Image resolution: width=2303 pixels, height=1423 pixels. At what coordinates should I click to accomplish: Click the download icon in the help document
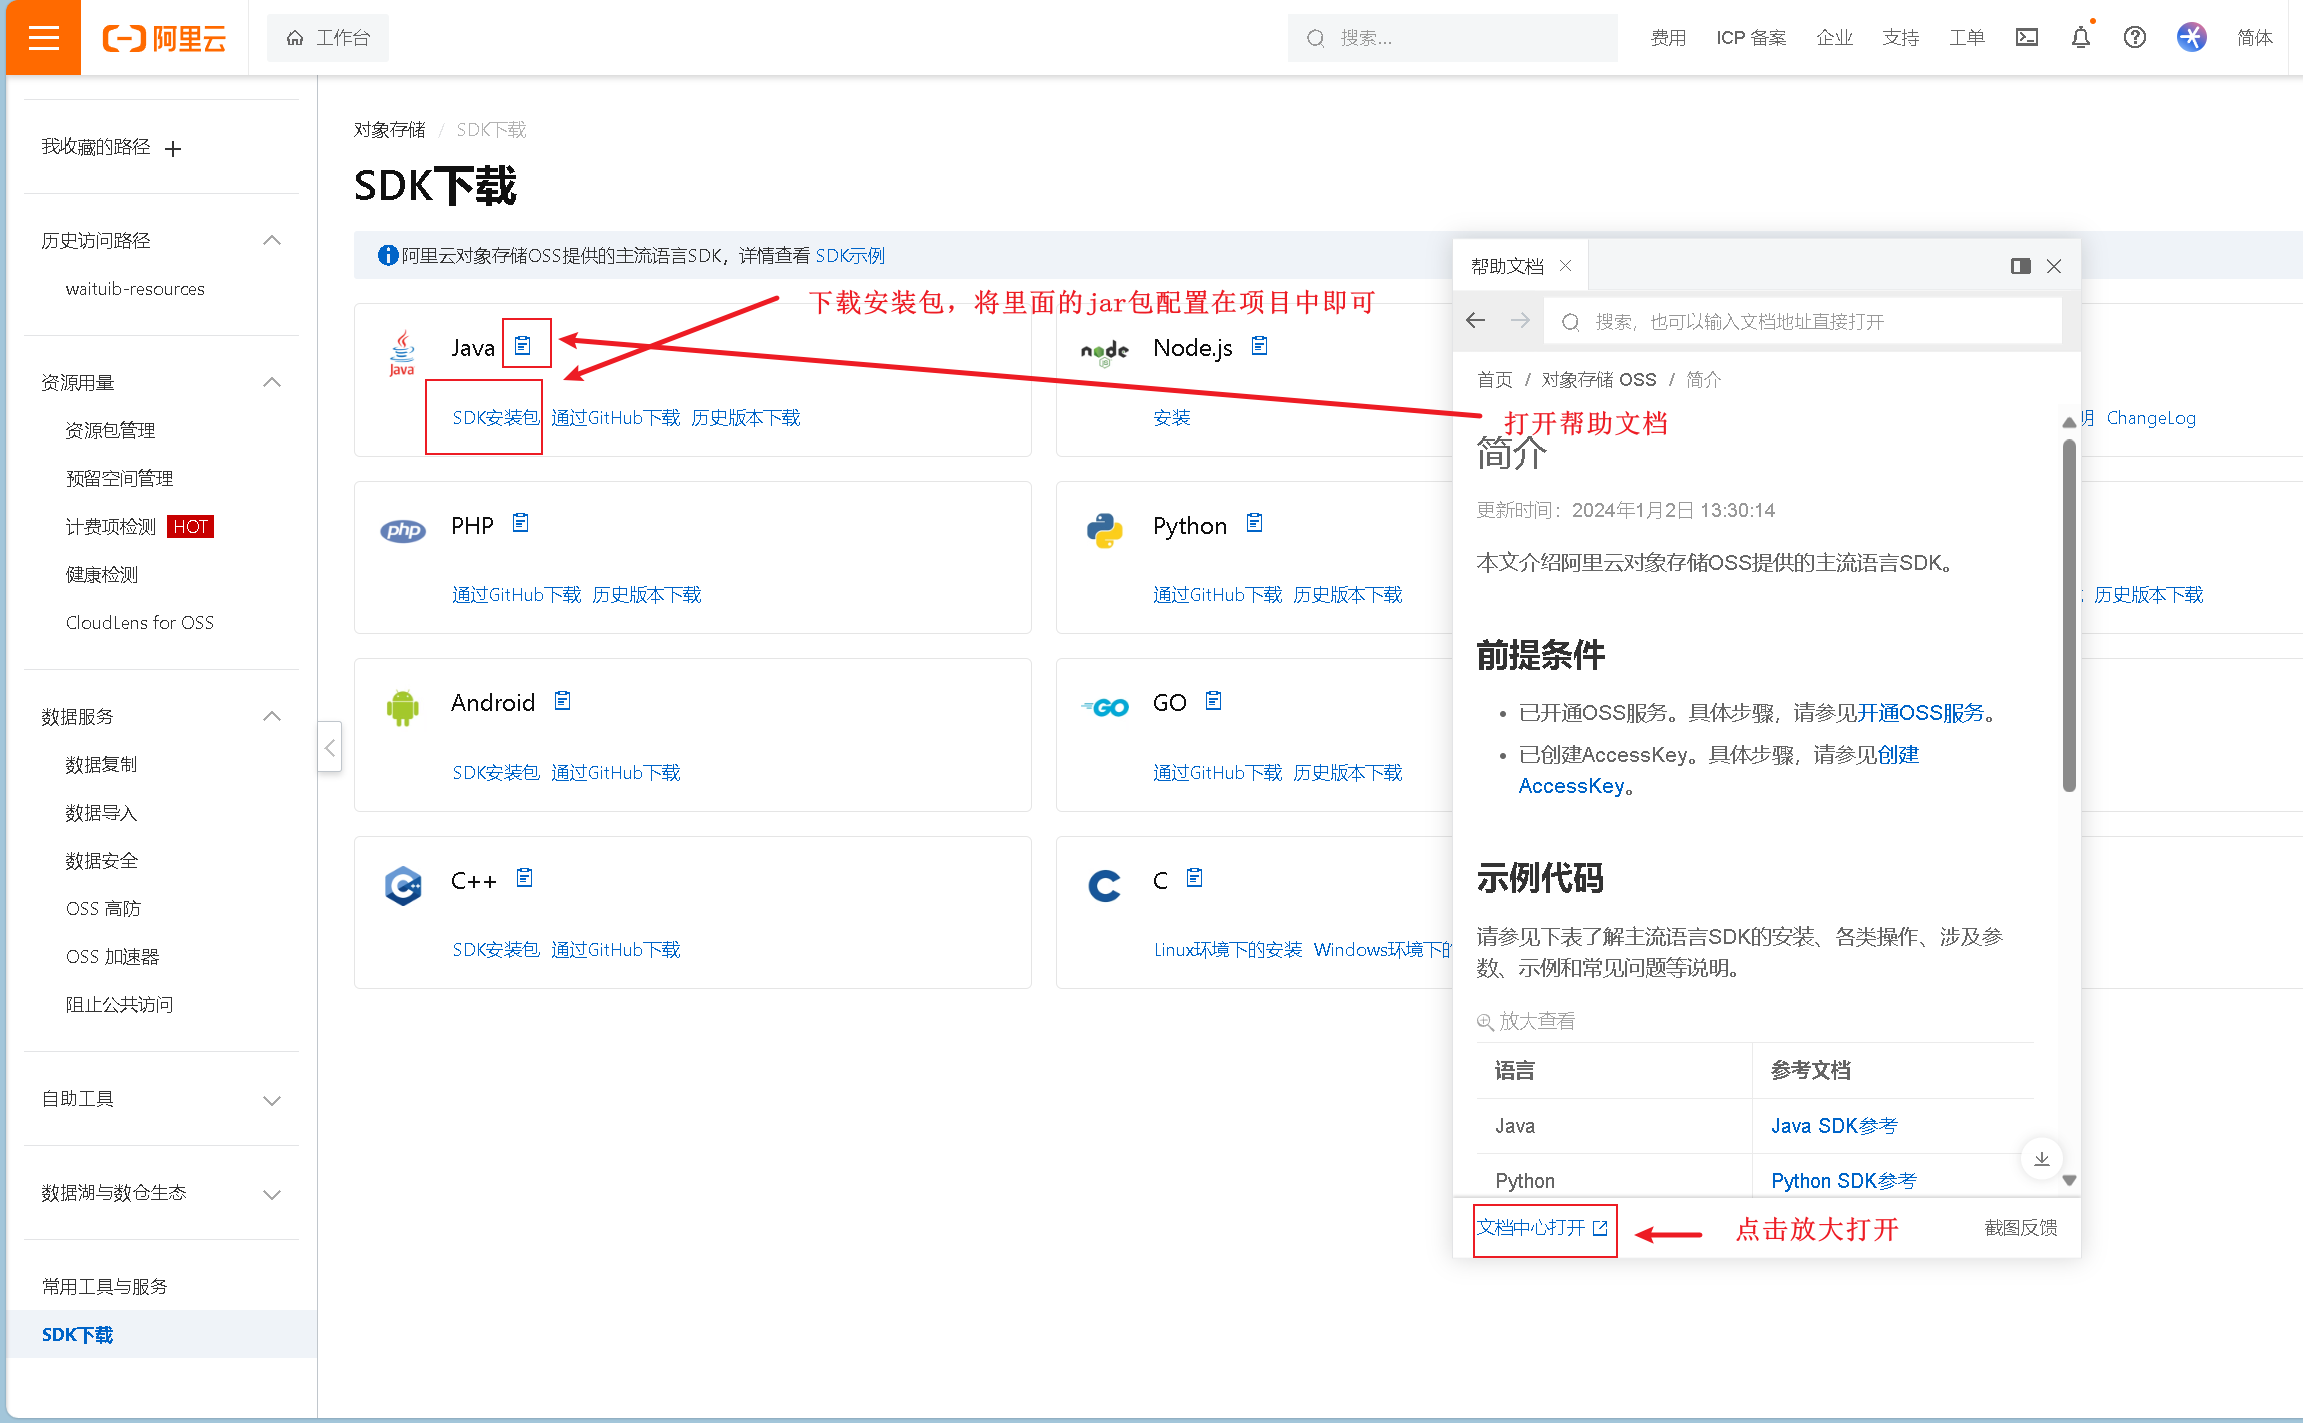point(2041,1159)
